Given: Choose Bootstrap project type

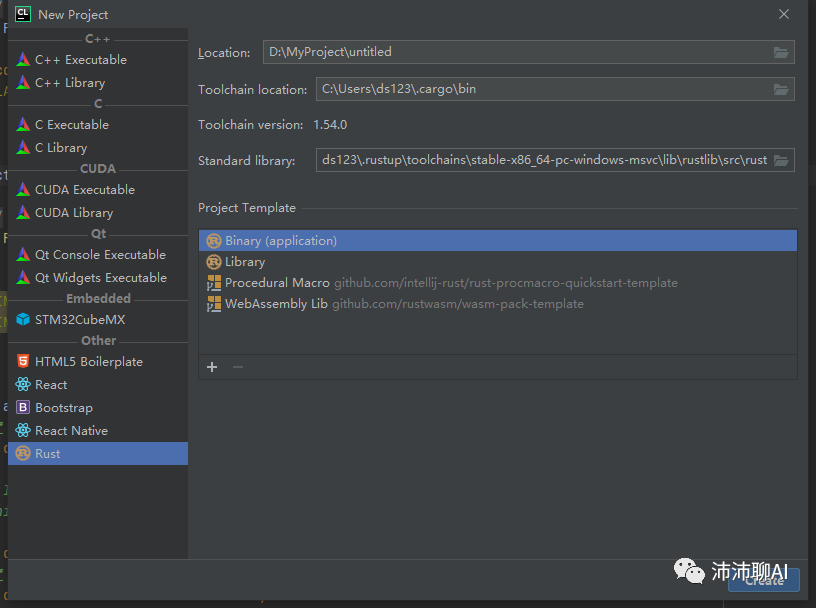Looking at the screenshot, I should (x=98, y=408).
